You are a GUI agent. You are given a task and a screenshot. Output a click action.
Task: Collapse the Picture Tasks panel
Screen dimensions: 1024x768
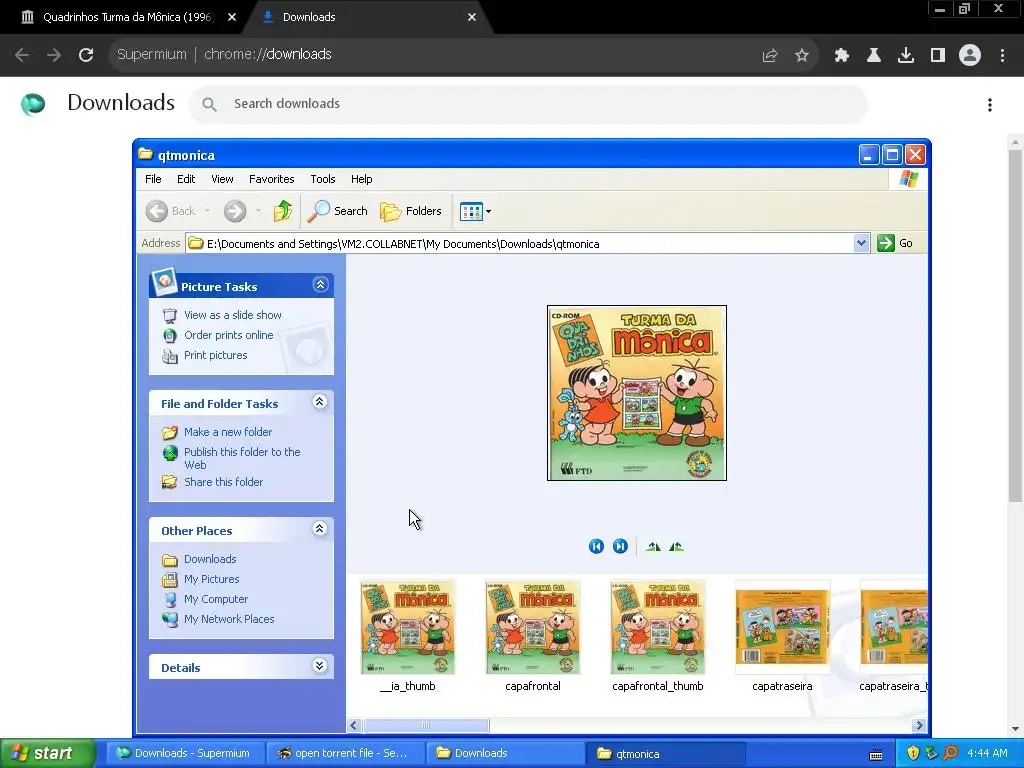click(x=320, y=285)
